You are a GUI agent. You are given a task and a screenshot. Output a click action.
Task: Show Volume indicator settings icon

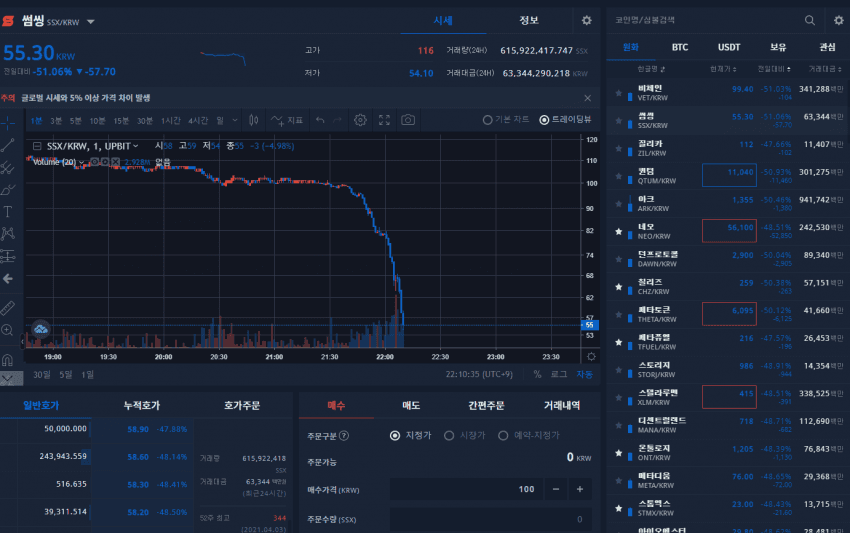[105, 162]
